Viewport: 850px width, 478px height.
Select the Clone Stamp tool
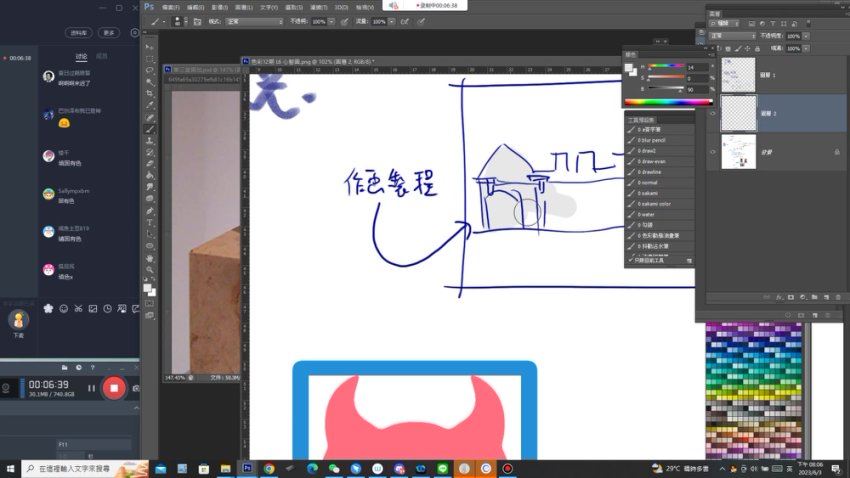click(150, 140)
